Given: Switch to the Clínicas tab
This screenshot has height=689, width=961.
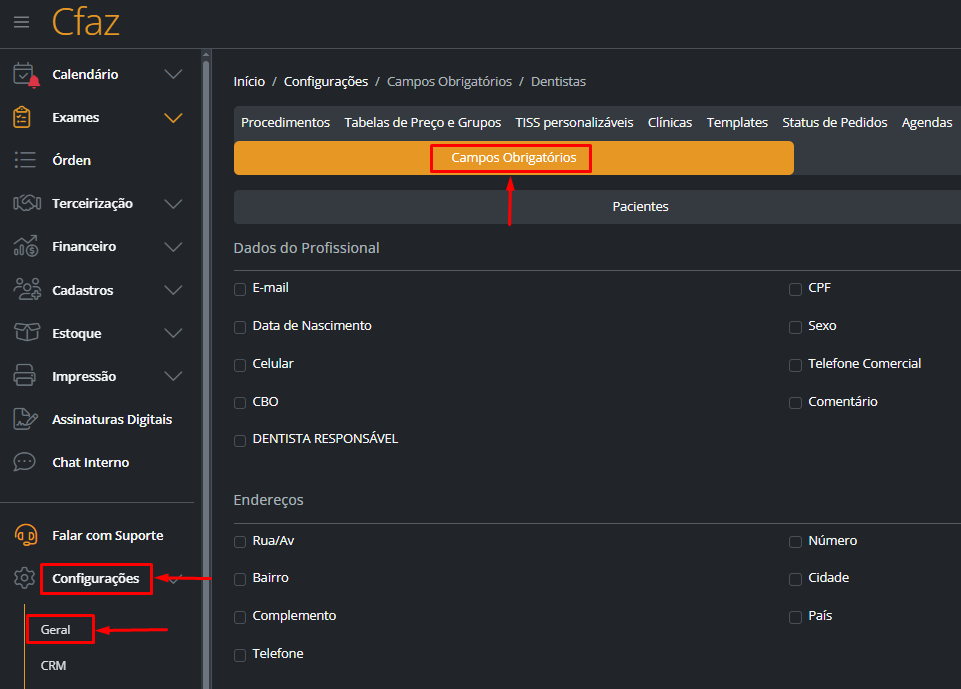Looking at the screenshot, I should (x=670, y=123).
